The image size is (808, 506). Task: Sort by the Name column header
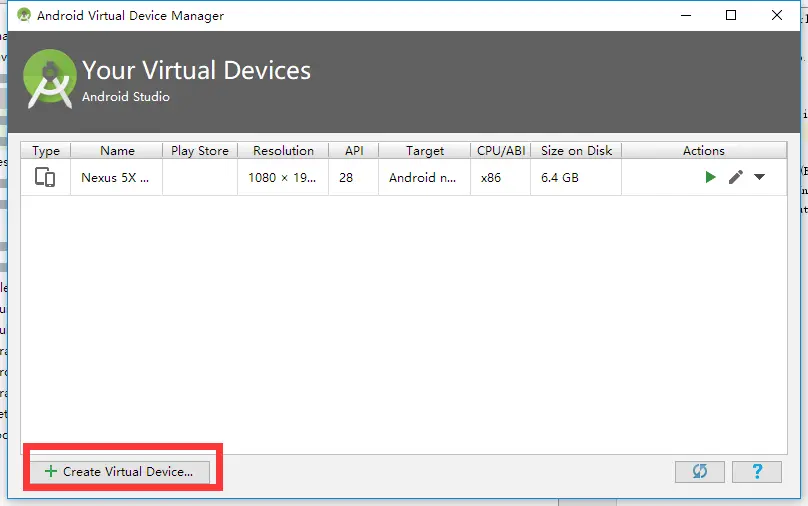(117, 150)
